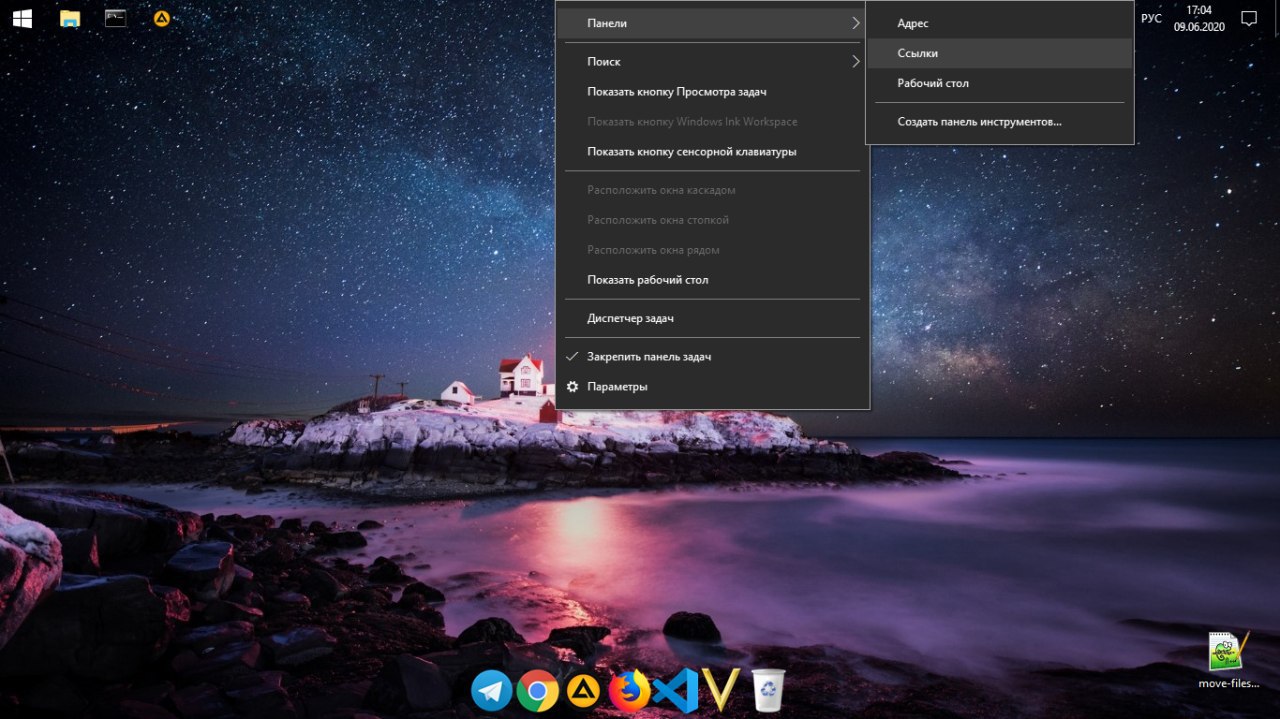Launch Google Chrome from the dock
Screen dimensions: 1280x719
[538, 690]
